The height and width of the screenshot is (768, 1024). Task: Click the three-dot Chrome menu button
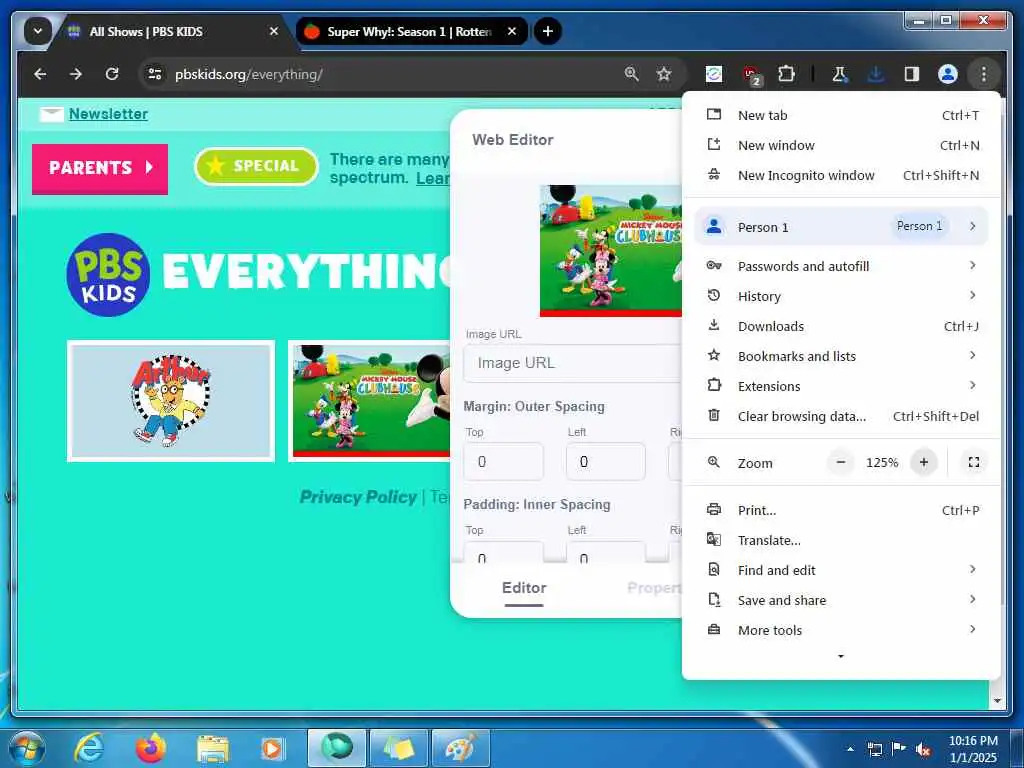click(x=984, y=74)
